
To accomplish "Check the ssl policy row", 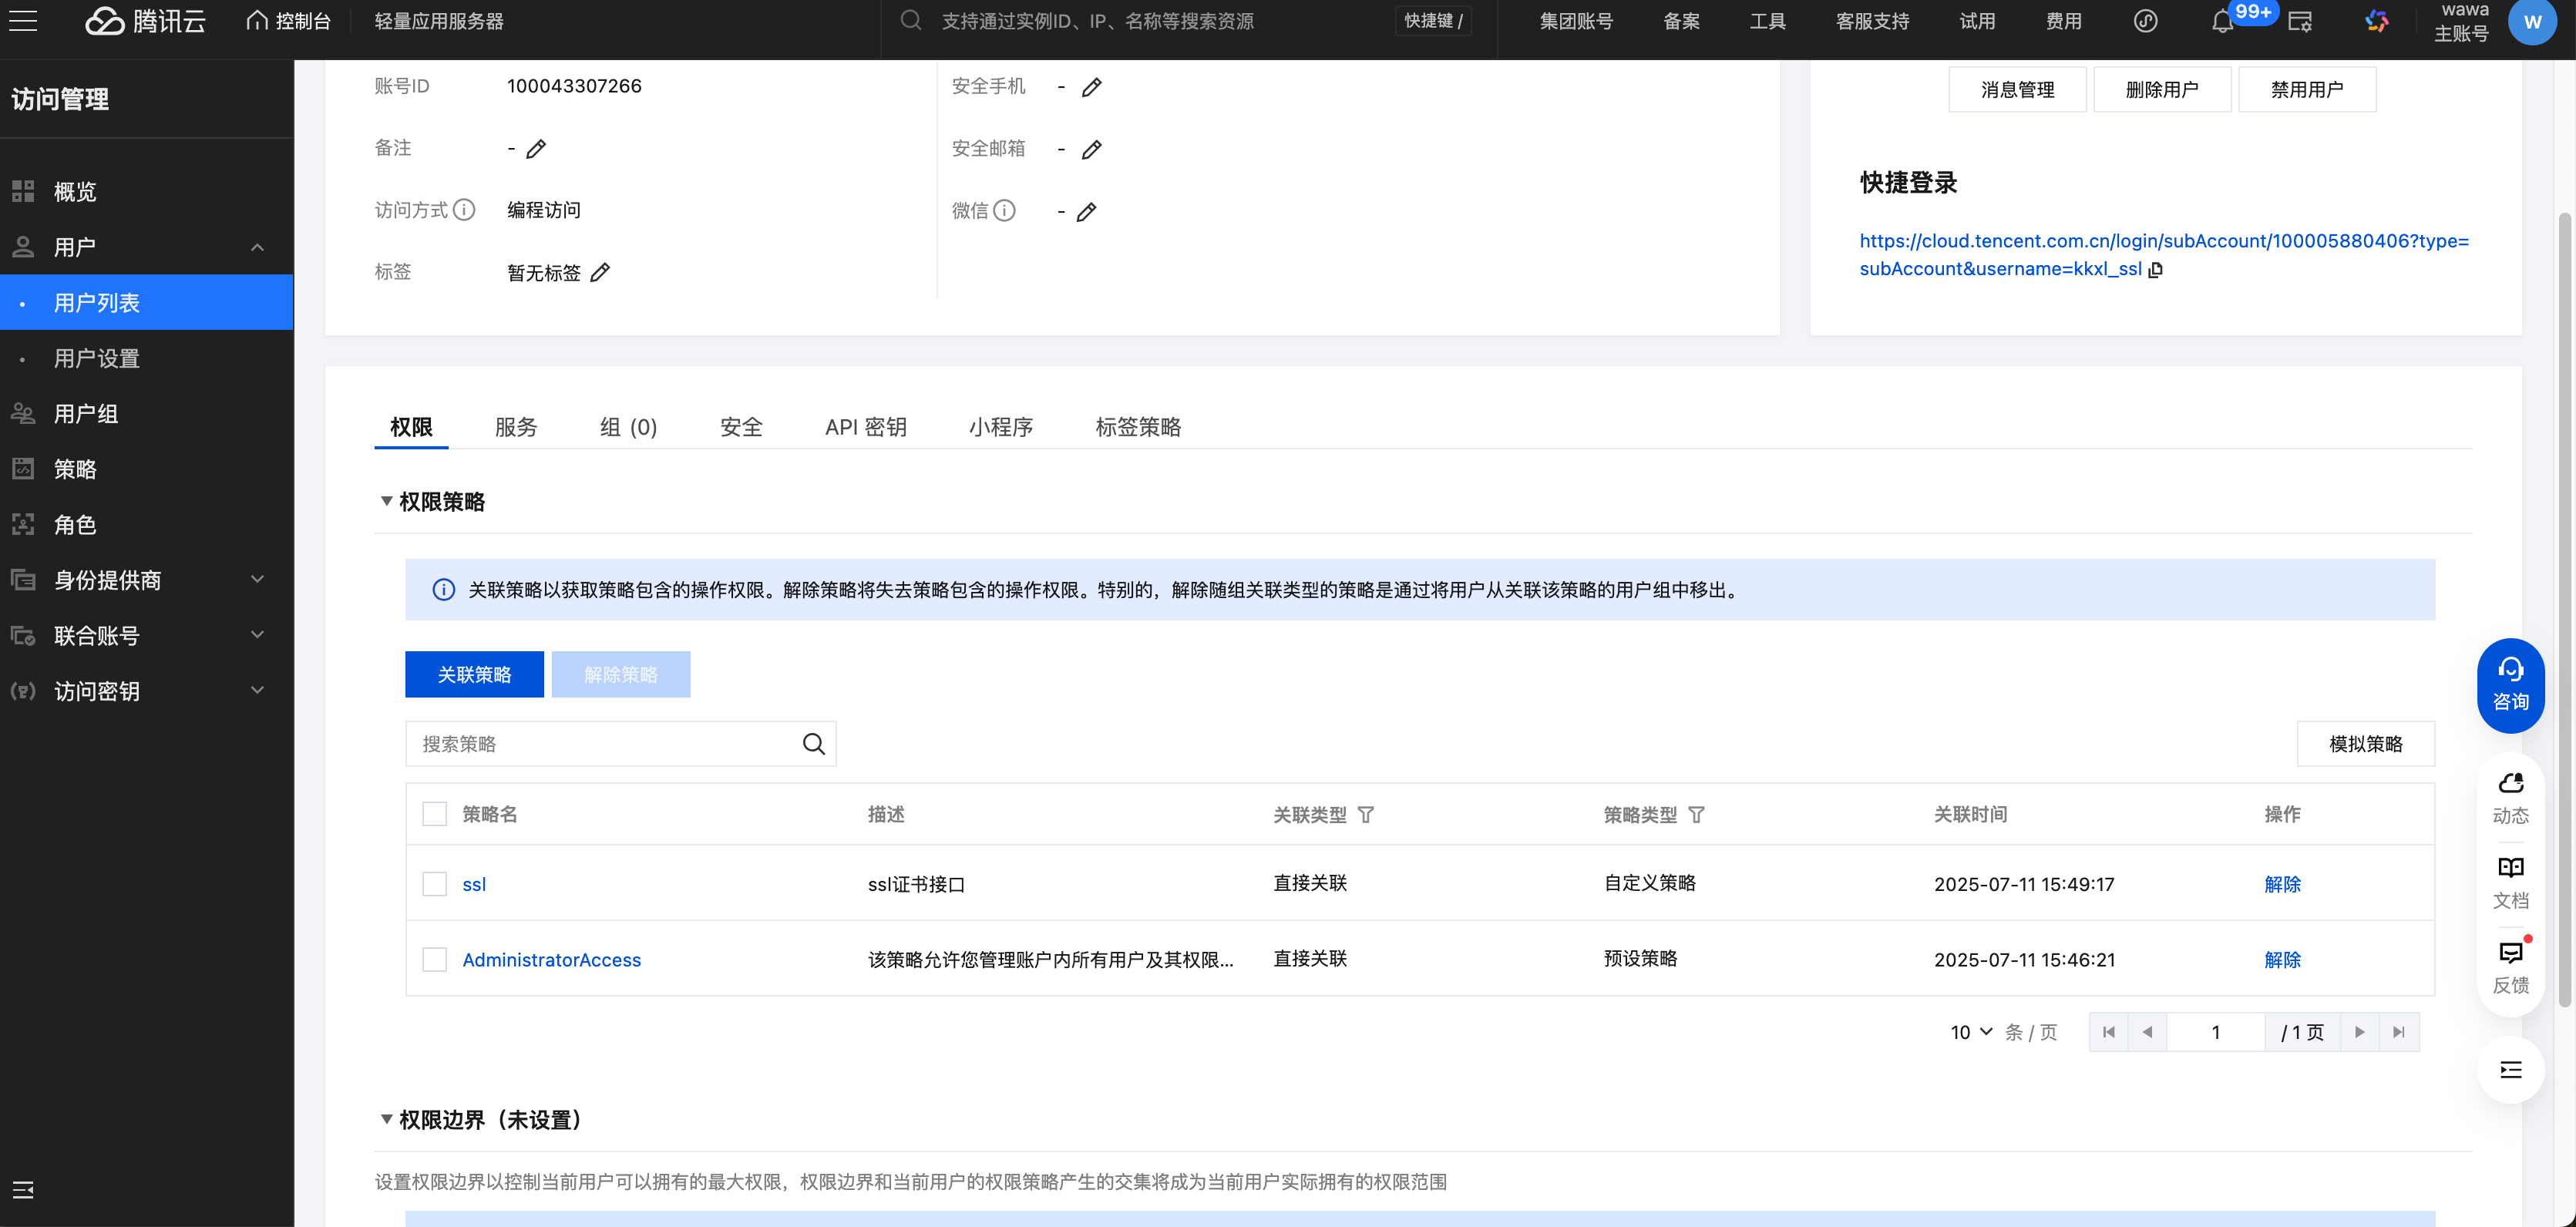I will 434,884.
